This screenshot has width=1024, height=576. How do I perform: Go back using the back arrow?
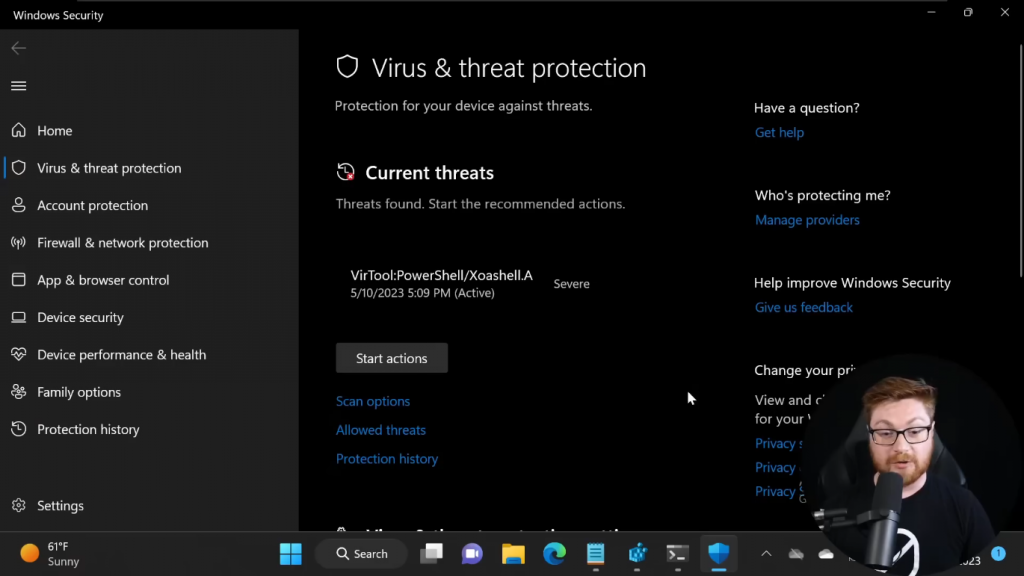[x=18, y=48]
